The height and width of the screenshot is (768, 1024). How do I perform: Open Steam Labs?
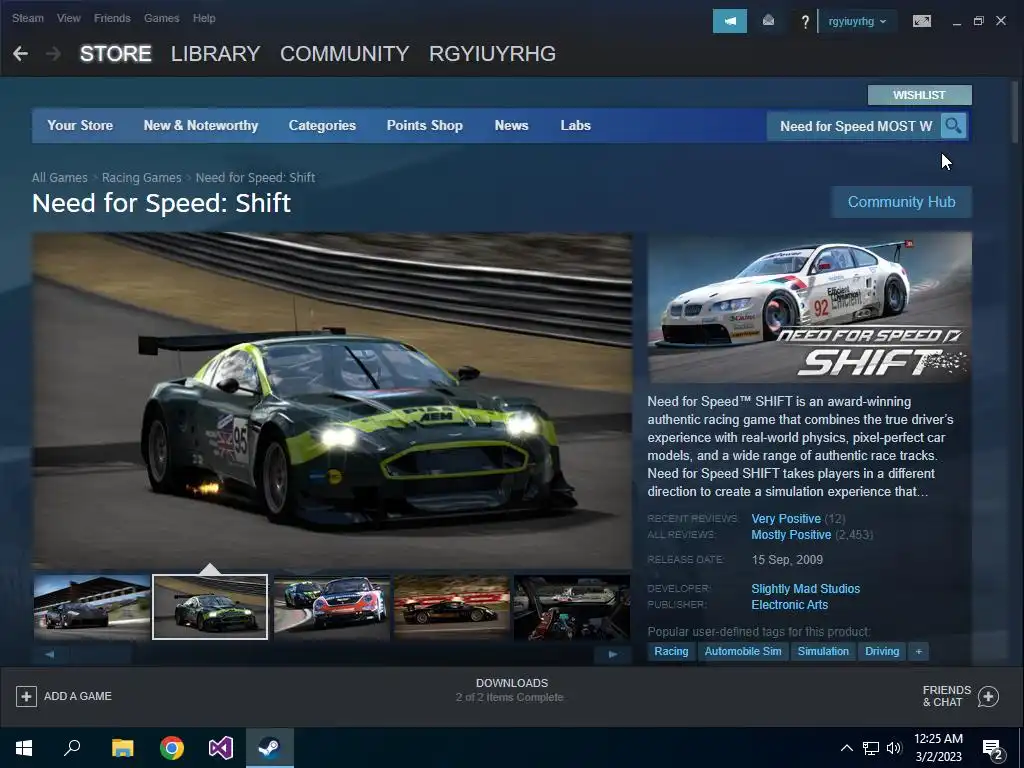click(x=575, y=125)
